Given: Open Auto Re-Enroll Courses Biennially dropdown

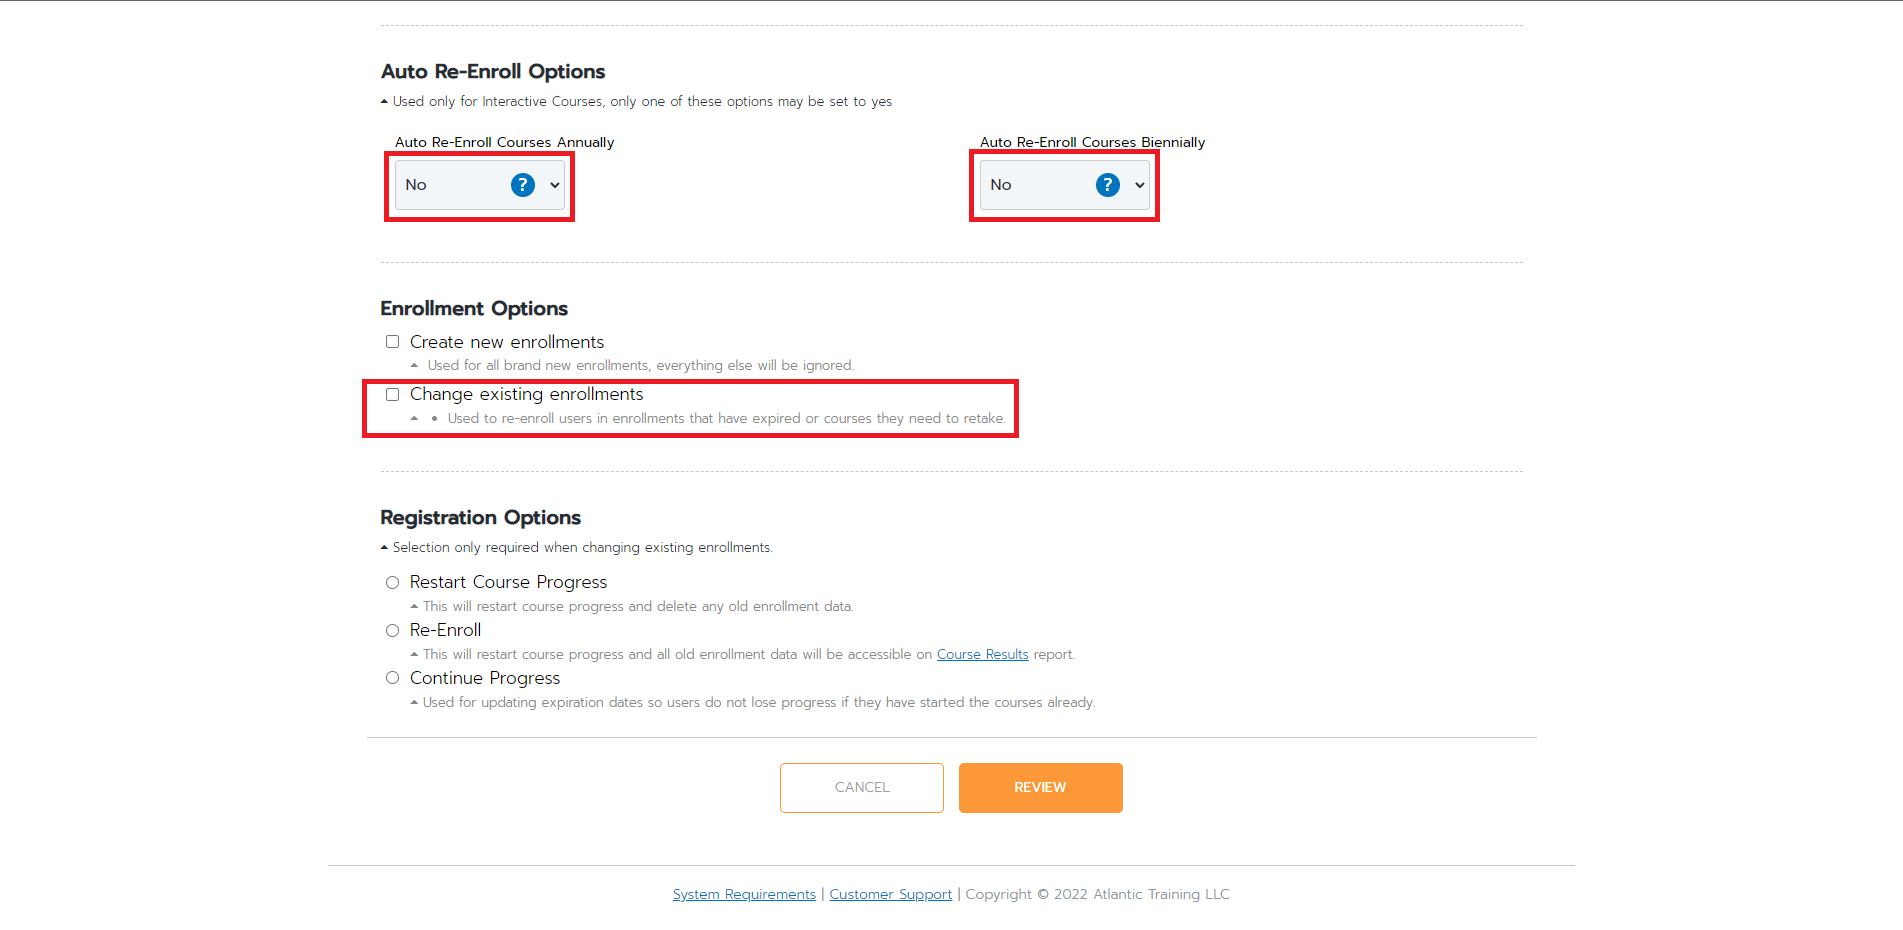Looking at the screenshot, I should click(1065, 185).
